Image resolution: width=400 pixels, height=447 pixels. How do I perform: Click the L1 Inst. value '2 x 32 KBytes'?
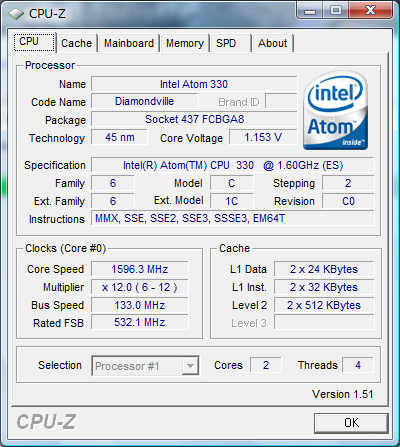click(x=324, y=287)
